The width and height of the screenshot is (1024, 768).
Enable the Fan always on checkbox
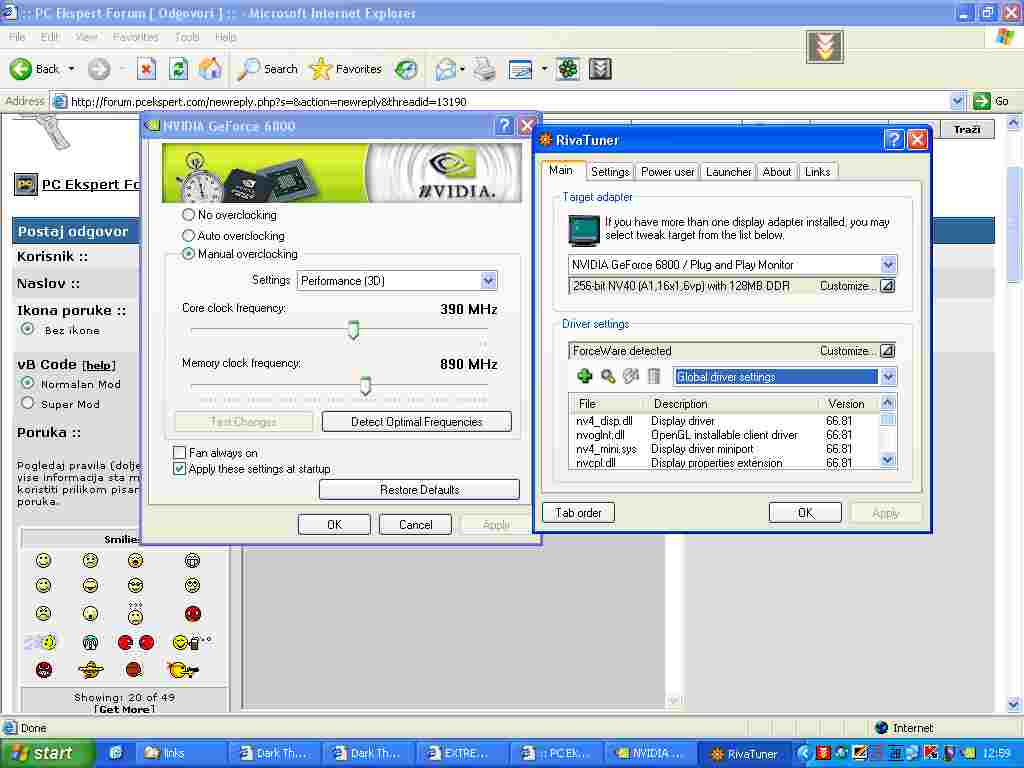[180, 453]
